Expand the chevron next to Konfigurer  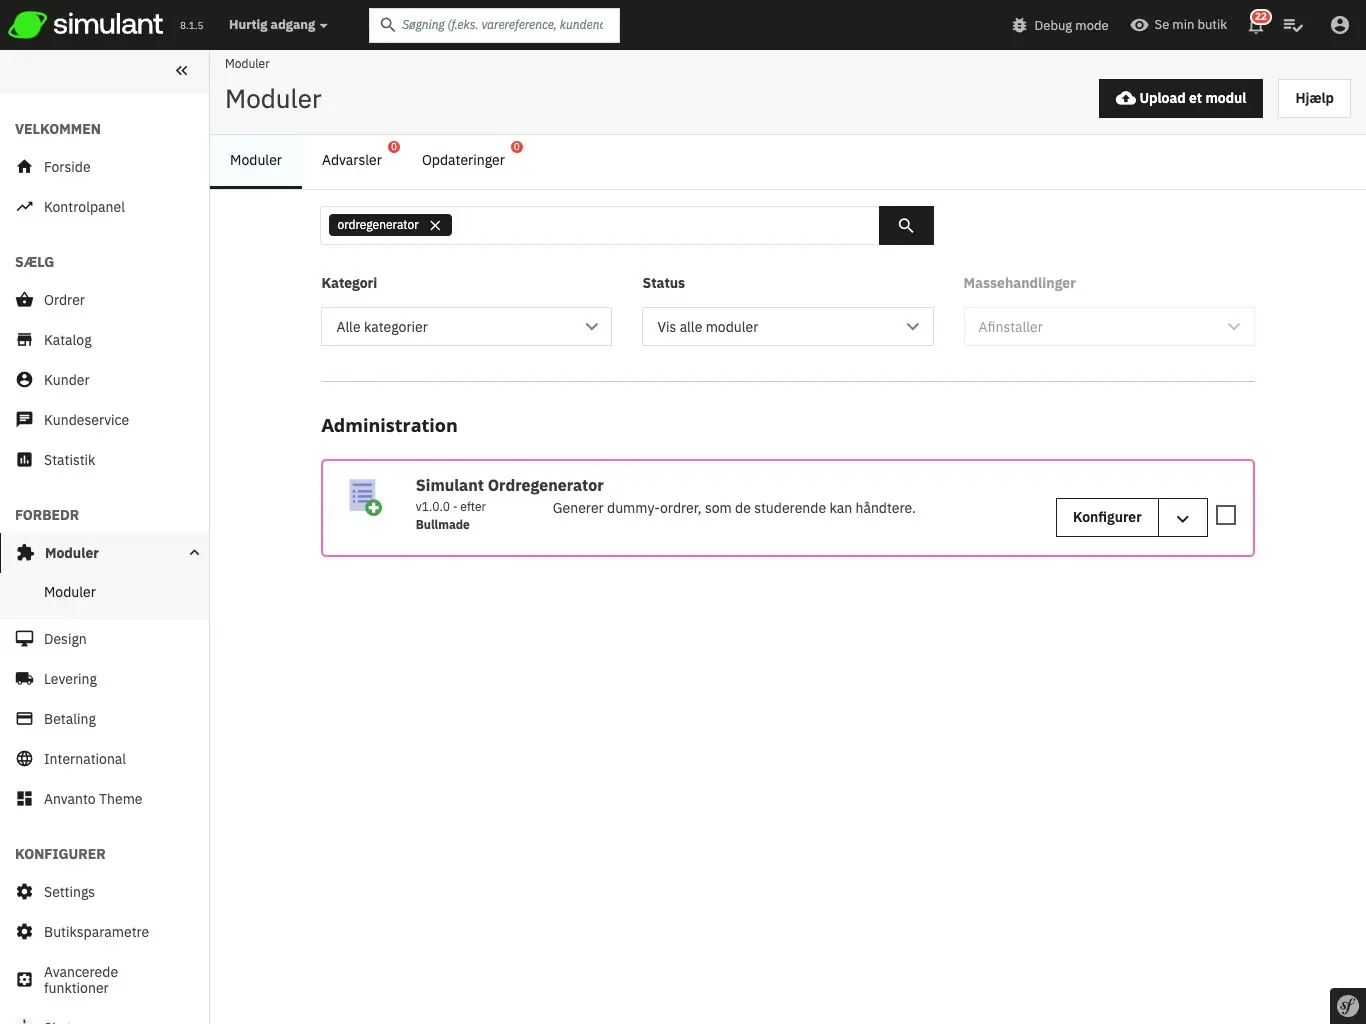point(1183,517)
